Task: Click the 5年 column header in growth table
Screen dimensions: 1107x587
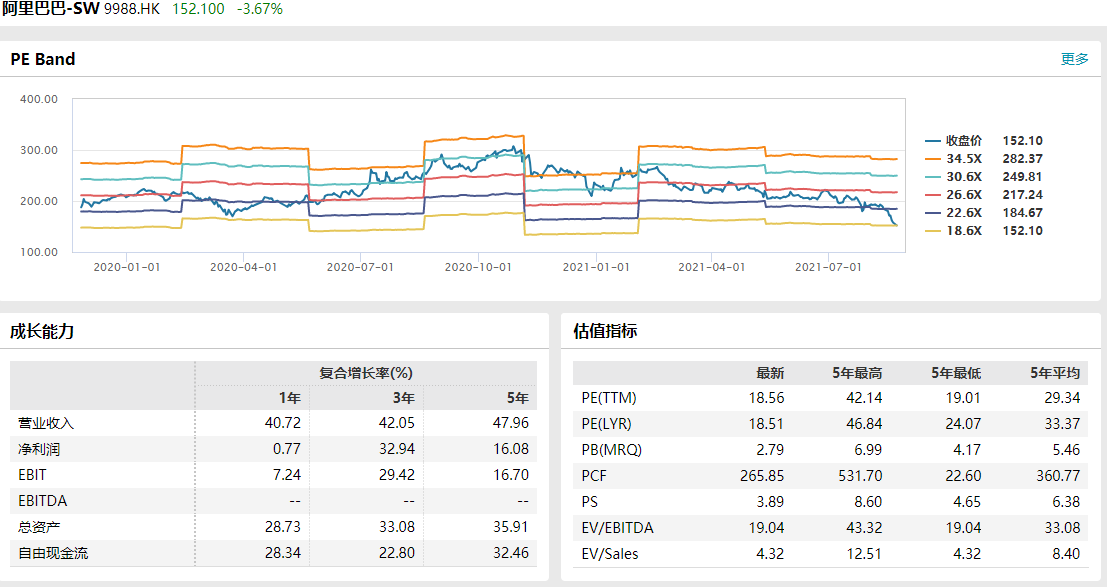Action: (517, 398)
